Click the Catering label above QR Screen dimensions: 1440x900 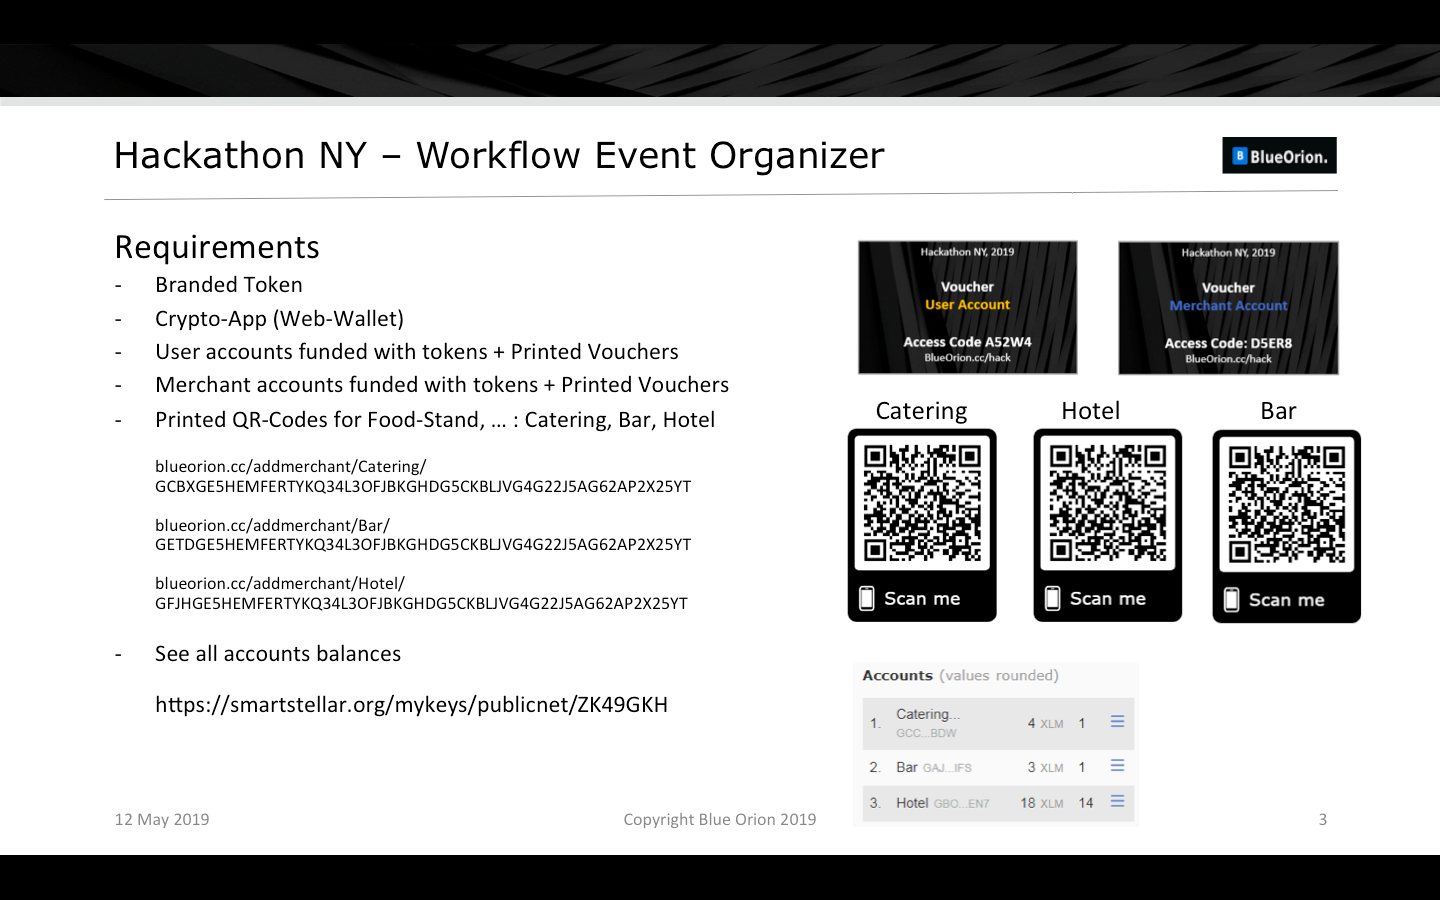tap(921, 411)
